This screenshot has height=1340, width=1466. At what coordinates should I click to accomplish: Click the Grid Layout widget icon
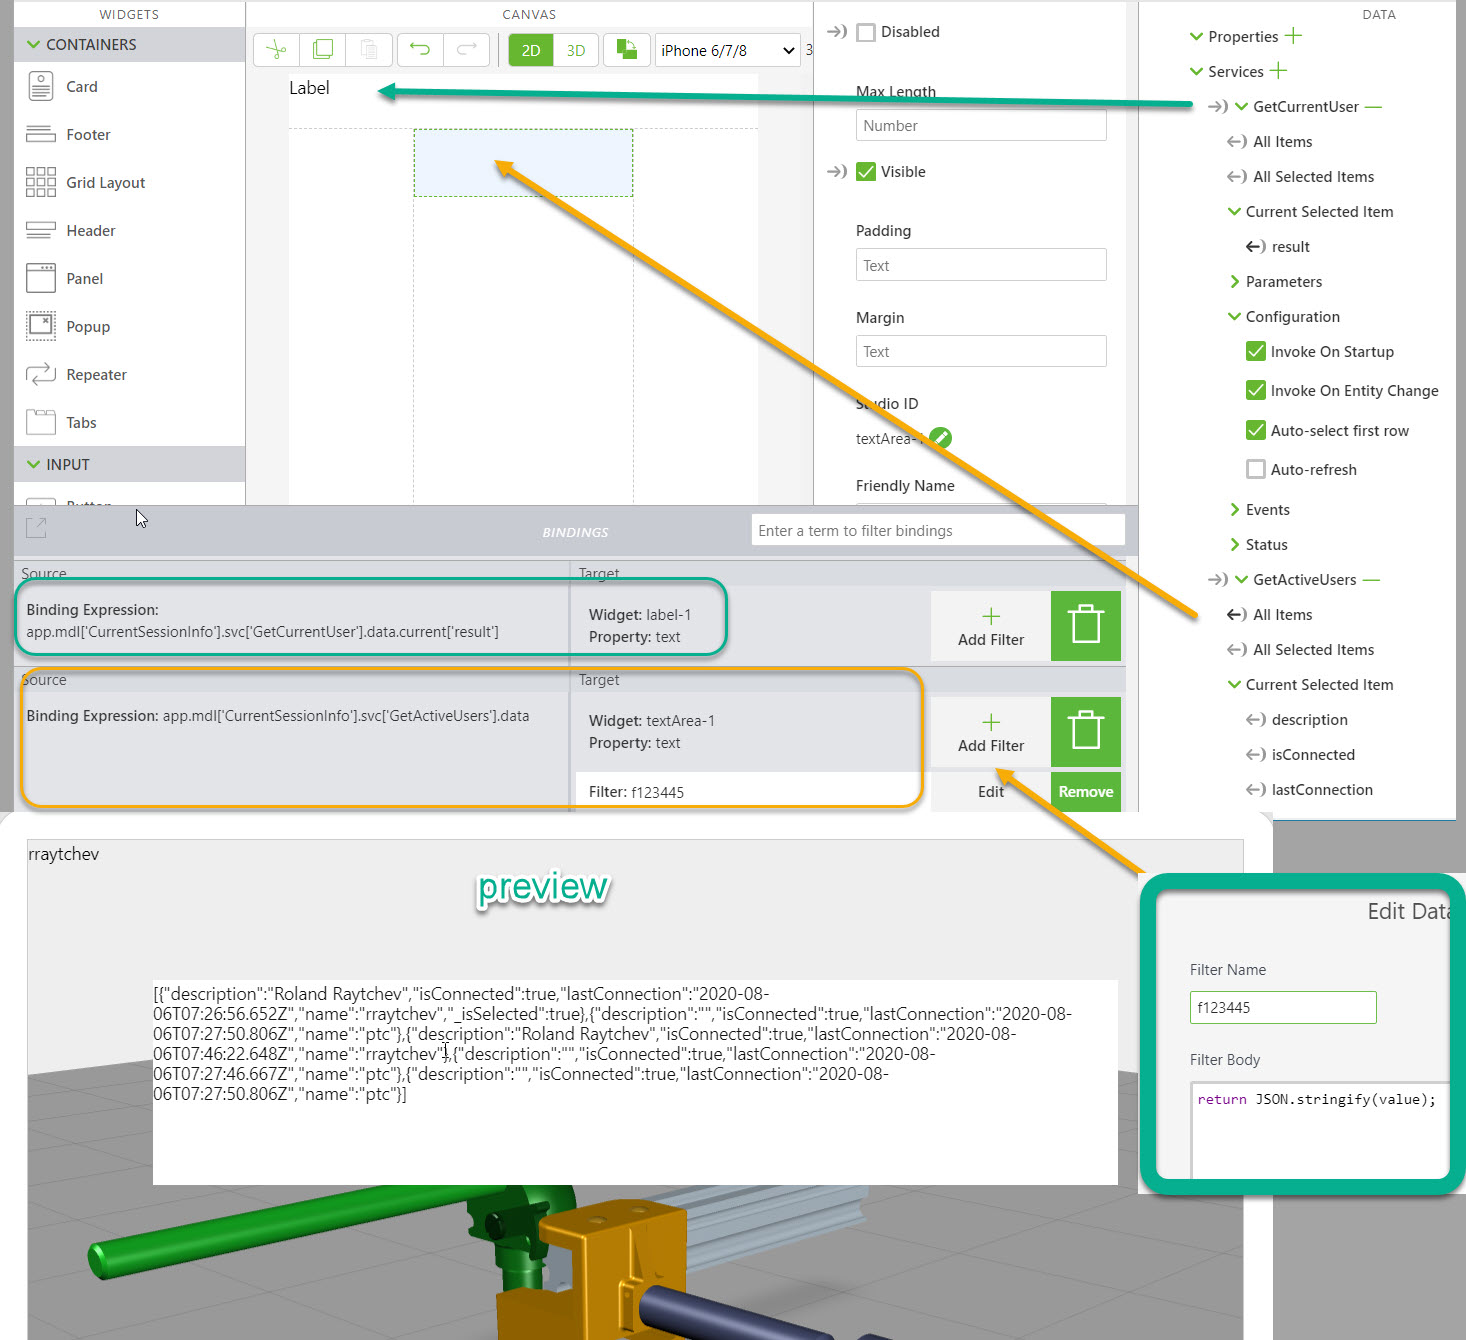tap(40, 182)
